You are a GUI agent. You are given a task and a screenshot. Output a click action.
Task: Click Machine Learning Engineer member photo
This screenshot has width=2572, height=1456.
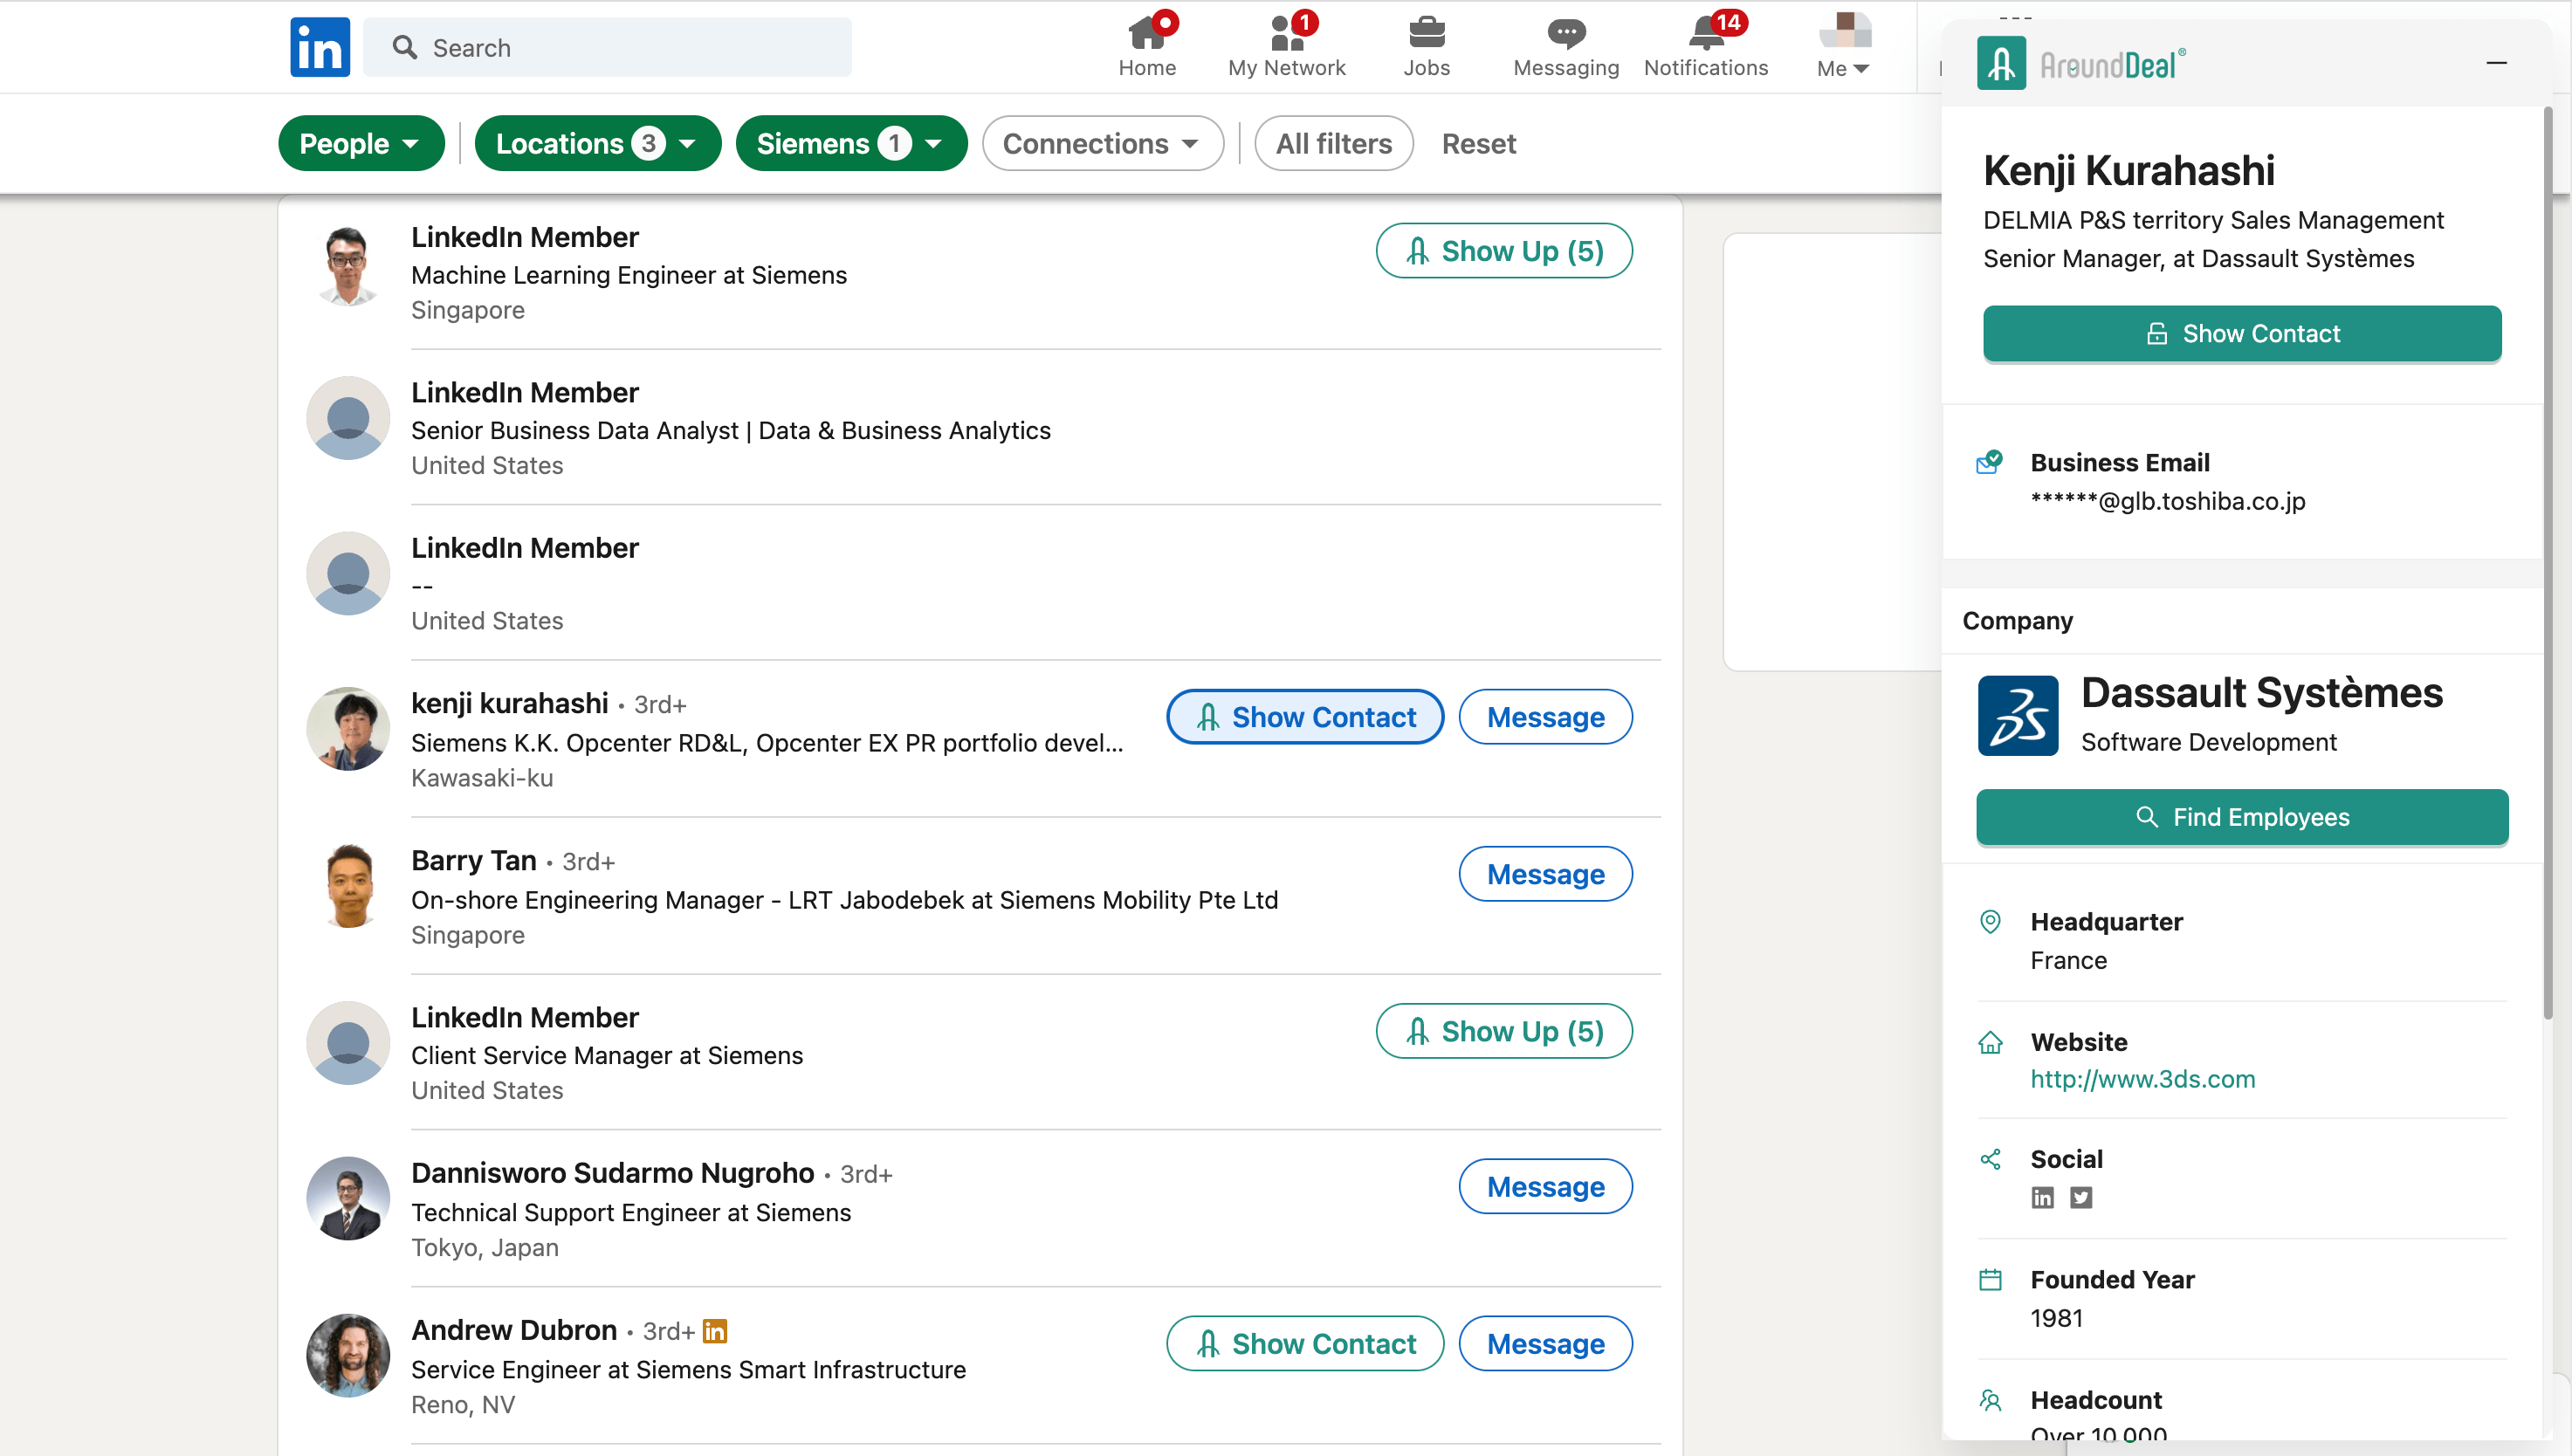tap(347, 264)
